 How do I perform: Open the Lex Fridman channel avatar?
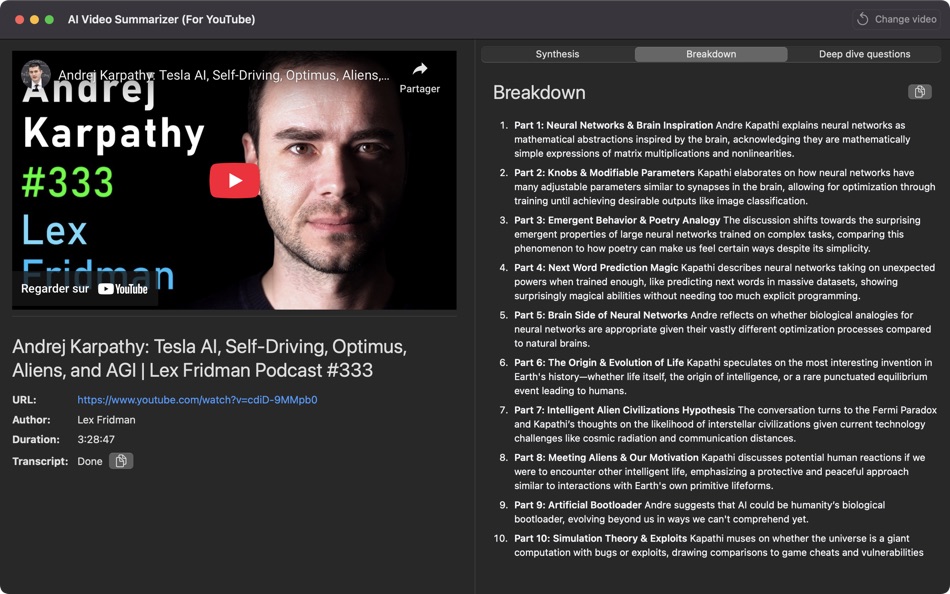[x=35, y=75]
